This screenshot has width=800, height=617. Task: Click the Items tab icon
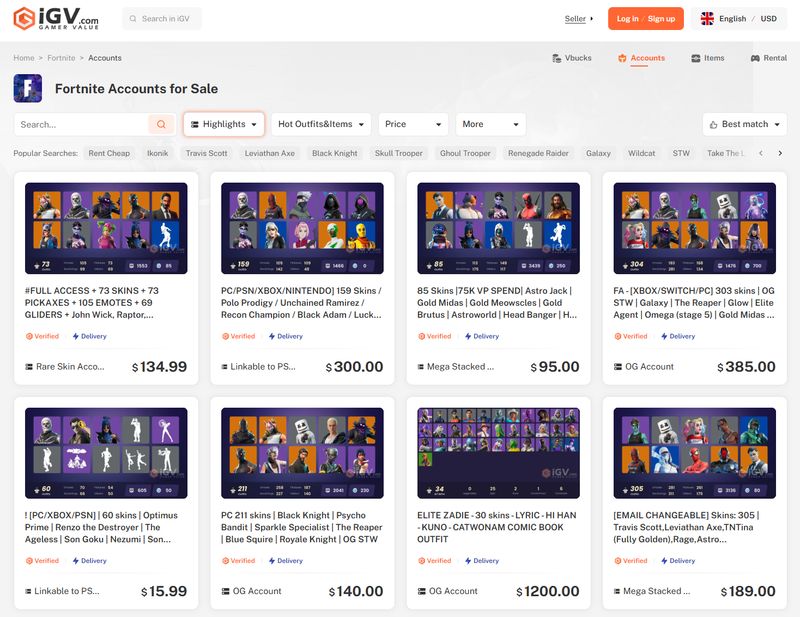[x=695, y=58]
